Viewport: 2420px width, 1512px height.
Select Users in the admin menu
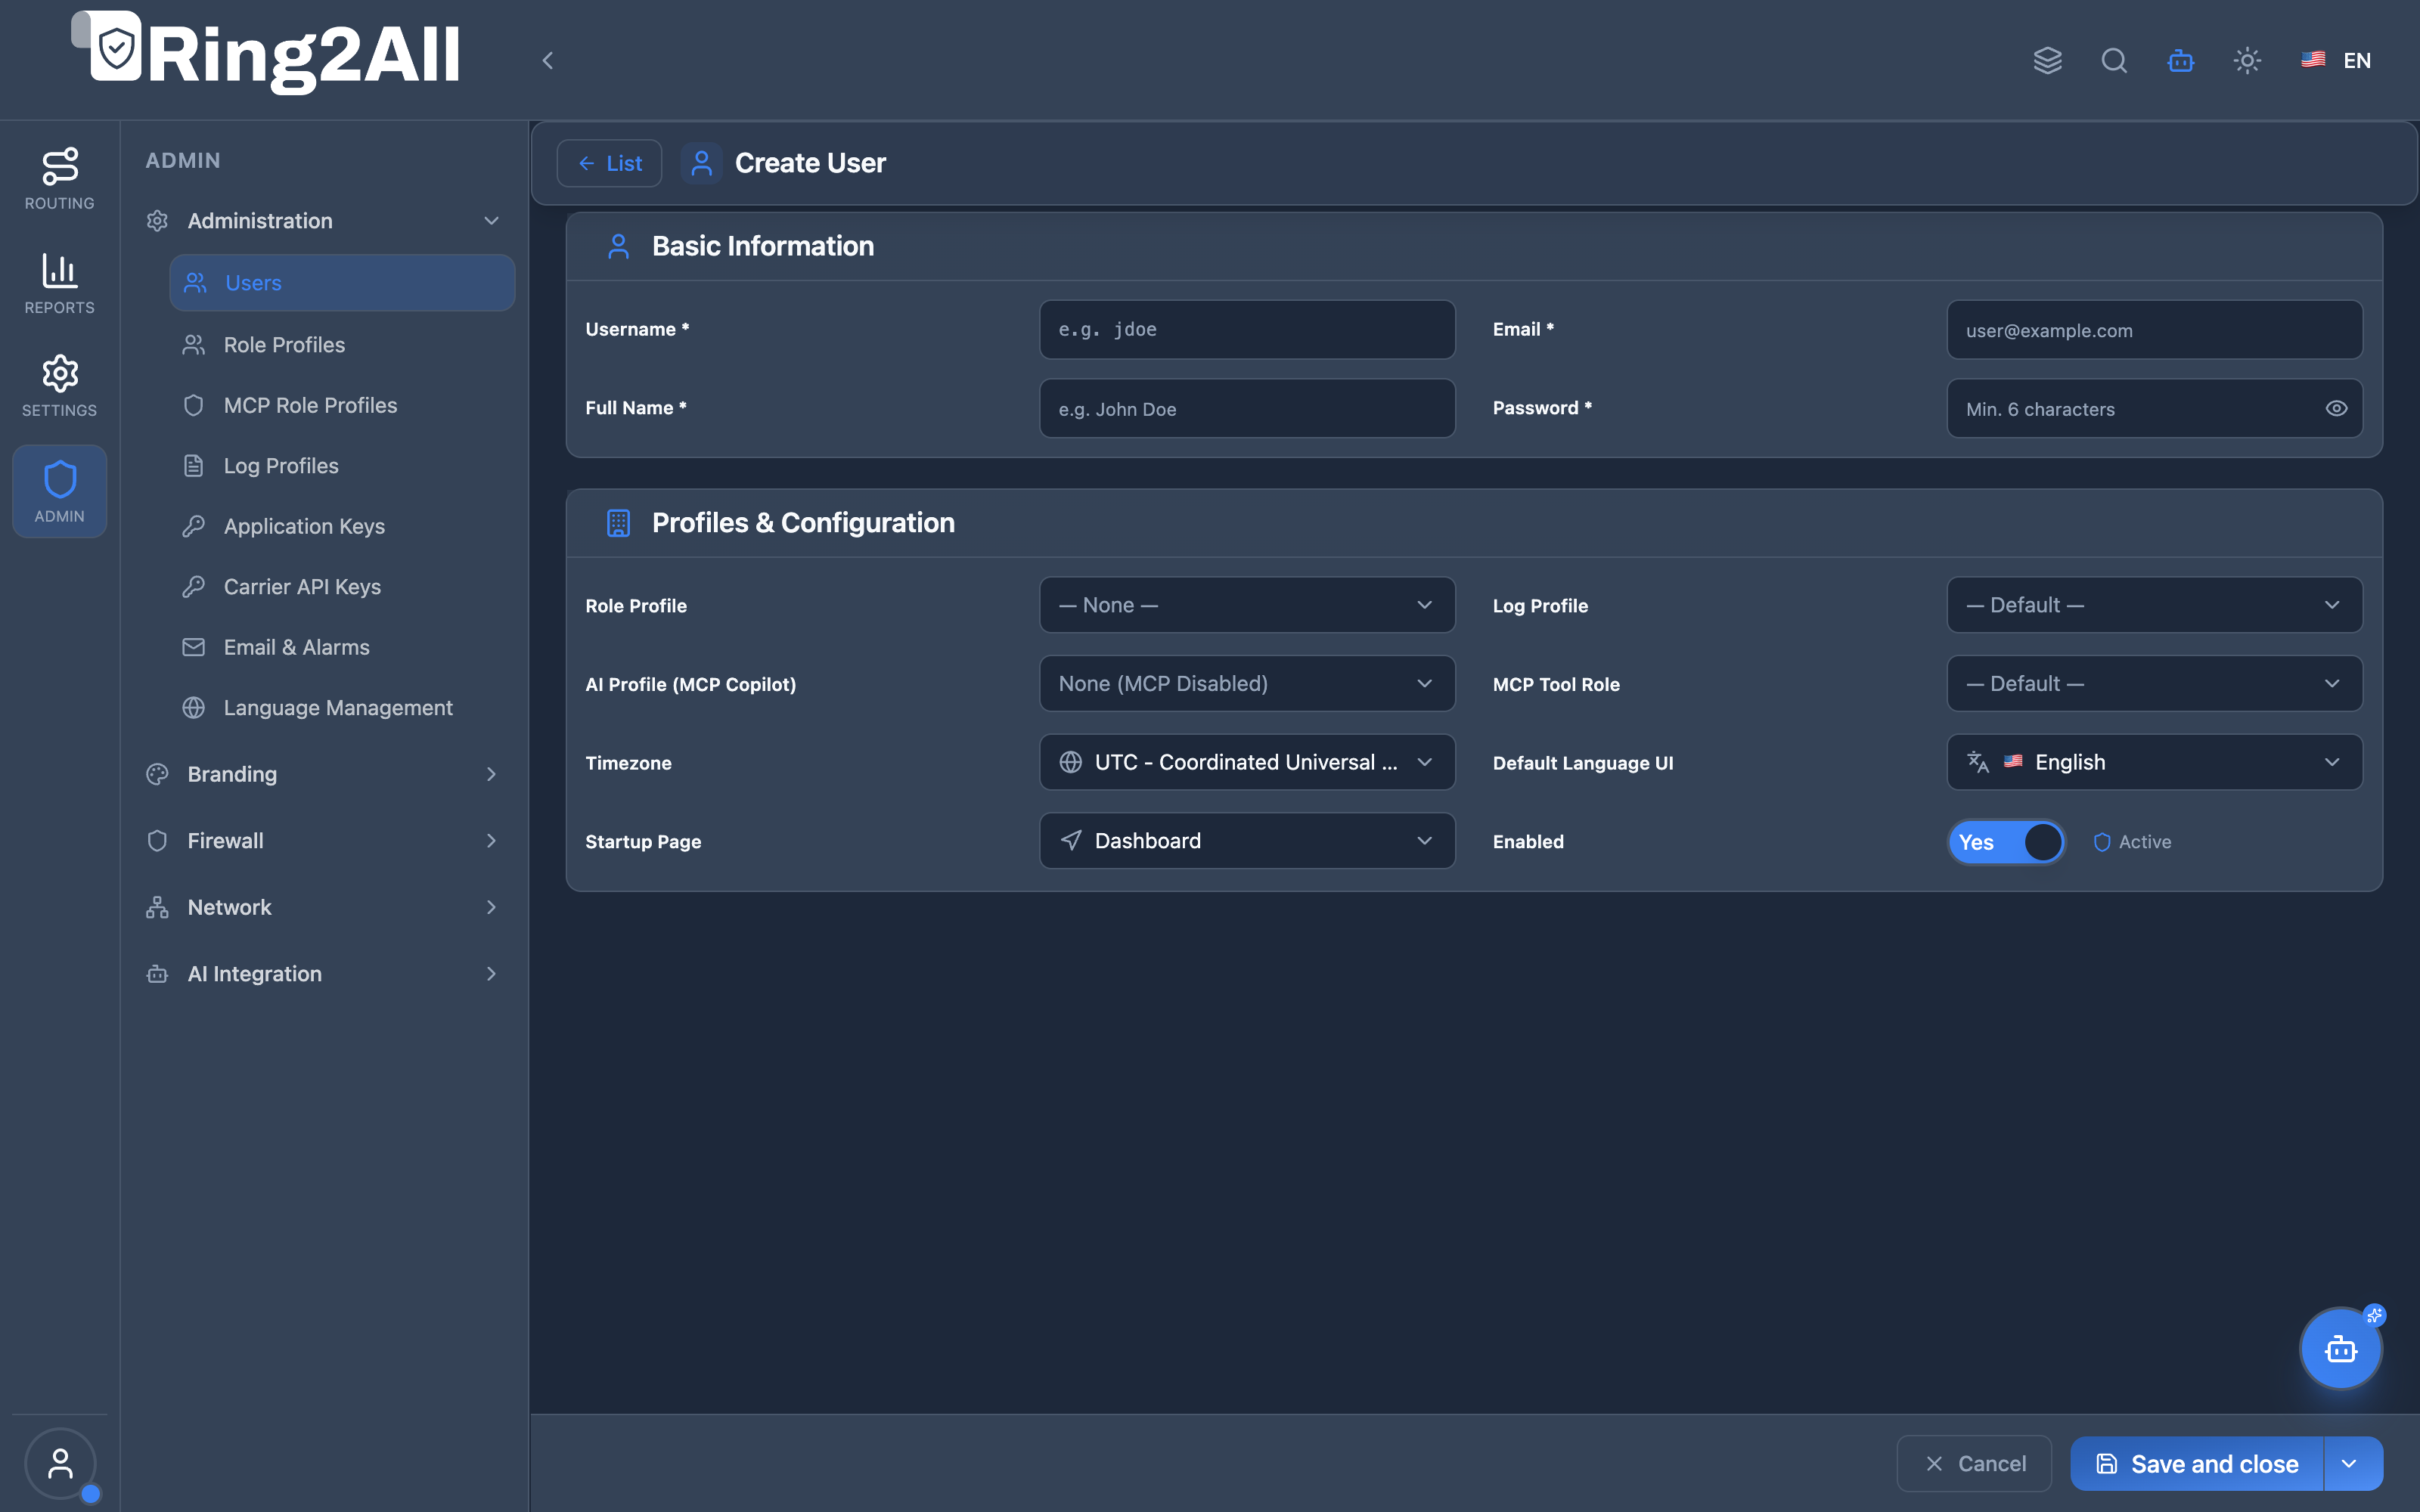(x=342, y=283)
